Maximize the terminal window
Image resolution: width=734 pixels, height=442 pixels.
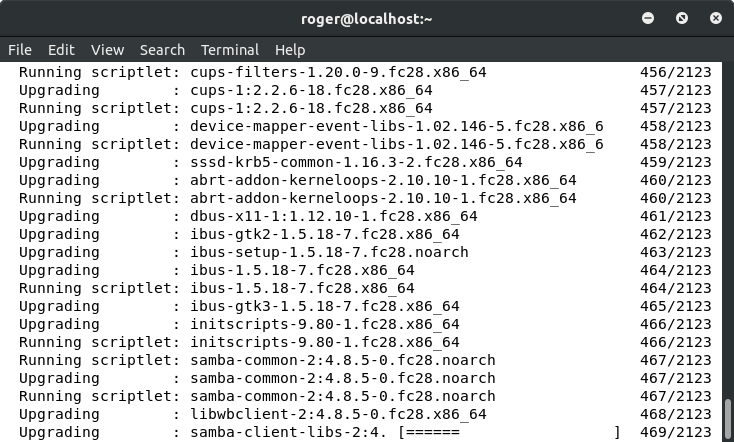point(681,18)
